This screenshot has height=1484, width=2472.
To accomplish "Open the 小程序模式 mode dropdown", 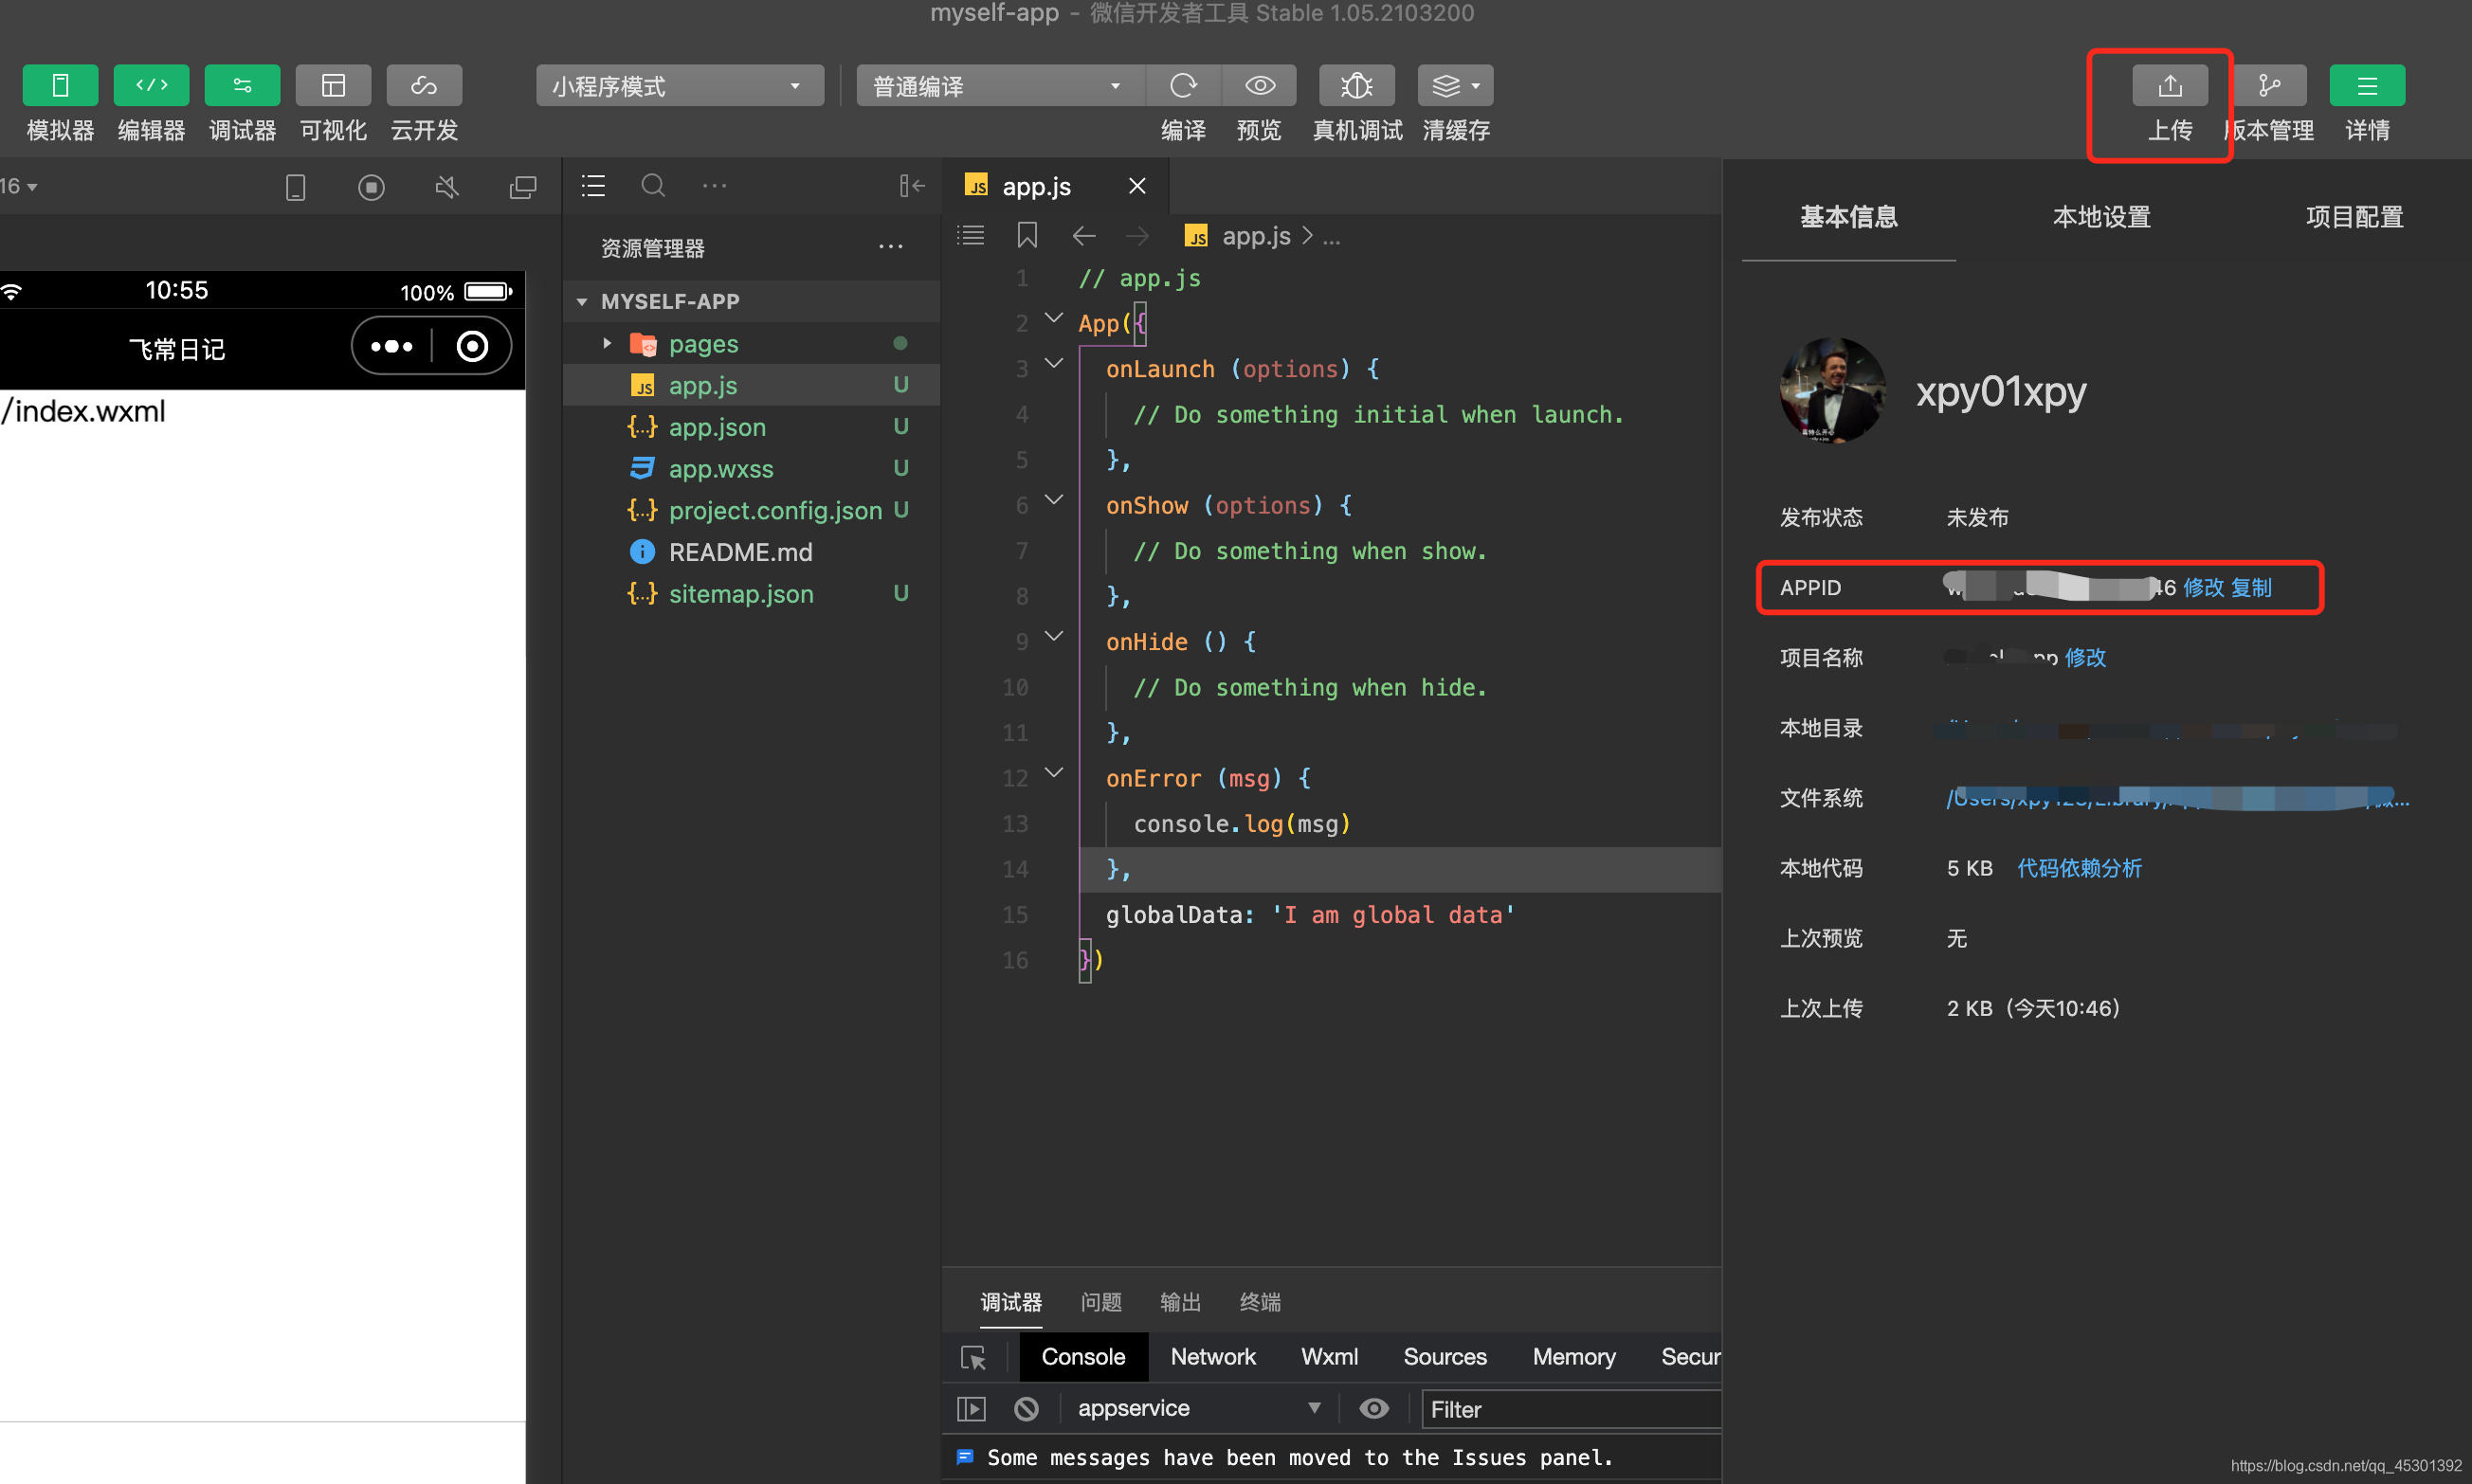I will tap(679, 86).
